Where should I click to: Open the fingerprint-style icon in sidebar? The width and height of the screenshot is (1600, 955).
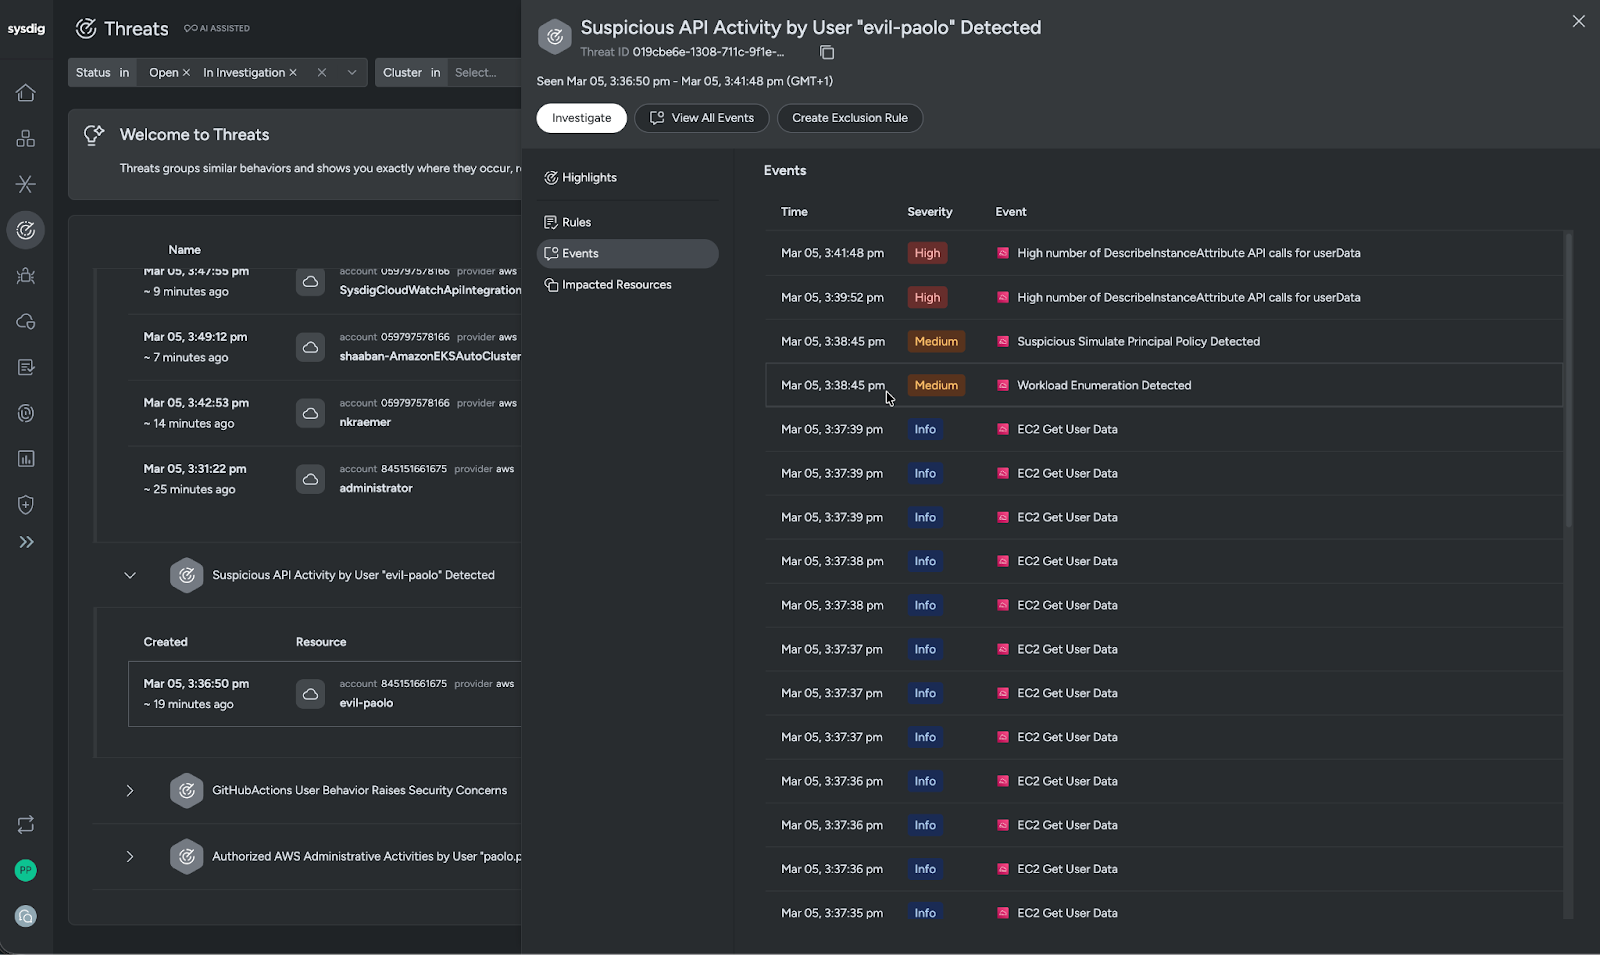(x=26, y=413)
